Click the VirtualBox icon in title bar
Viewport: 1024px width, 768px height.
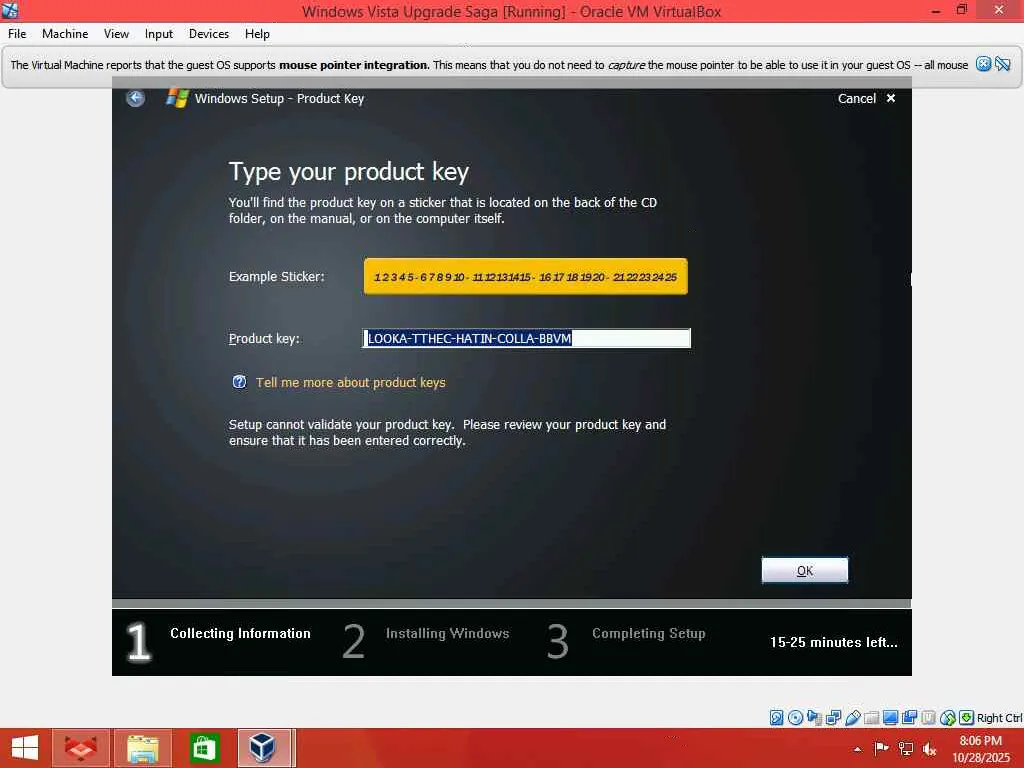[x=10, y=10]
